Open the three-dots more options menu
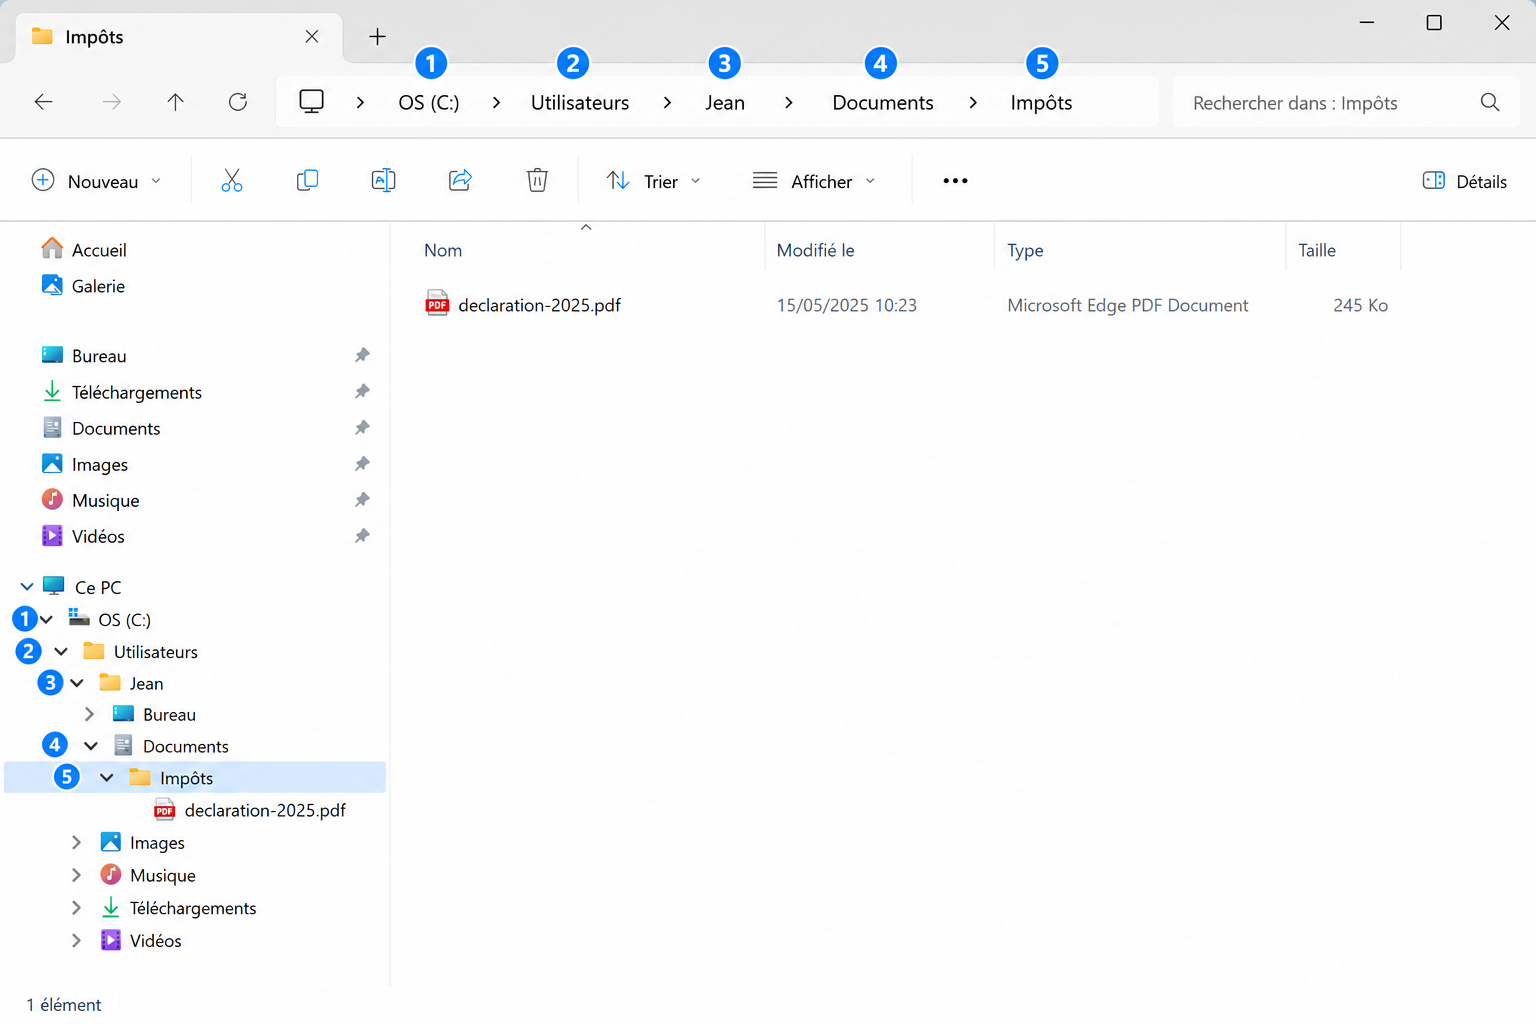This screenshot has width=1536, height=1024. coord(955,181)
